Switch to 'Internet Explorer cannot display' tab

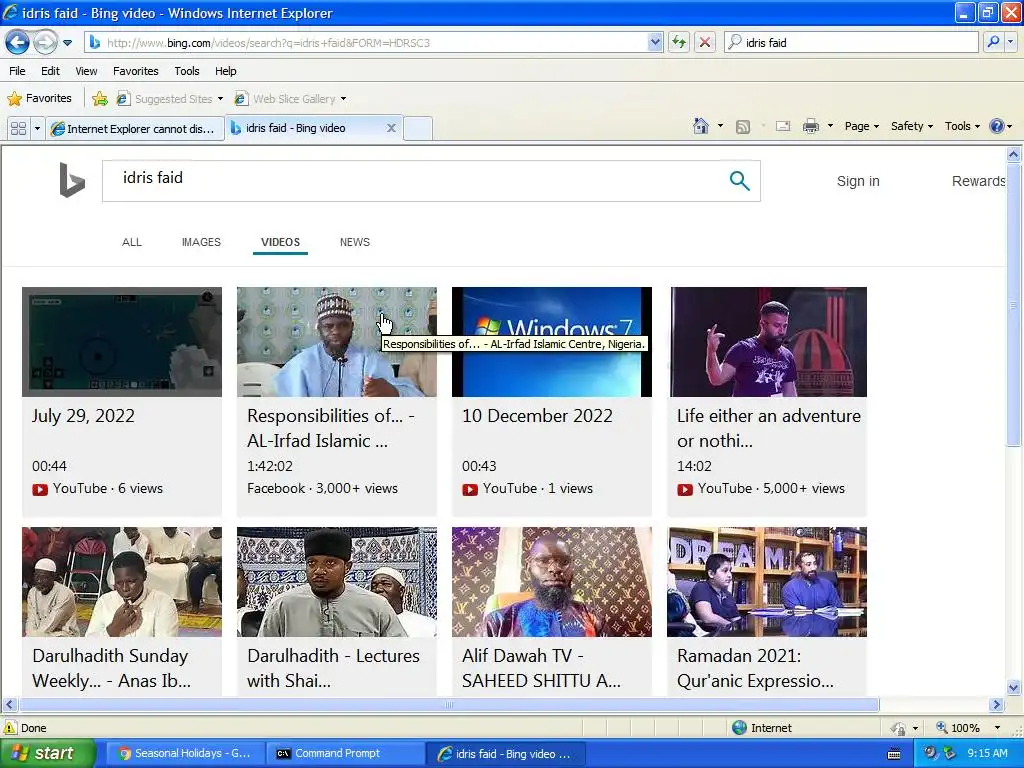(135, 129)
